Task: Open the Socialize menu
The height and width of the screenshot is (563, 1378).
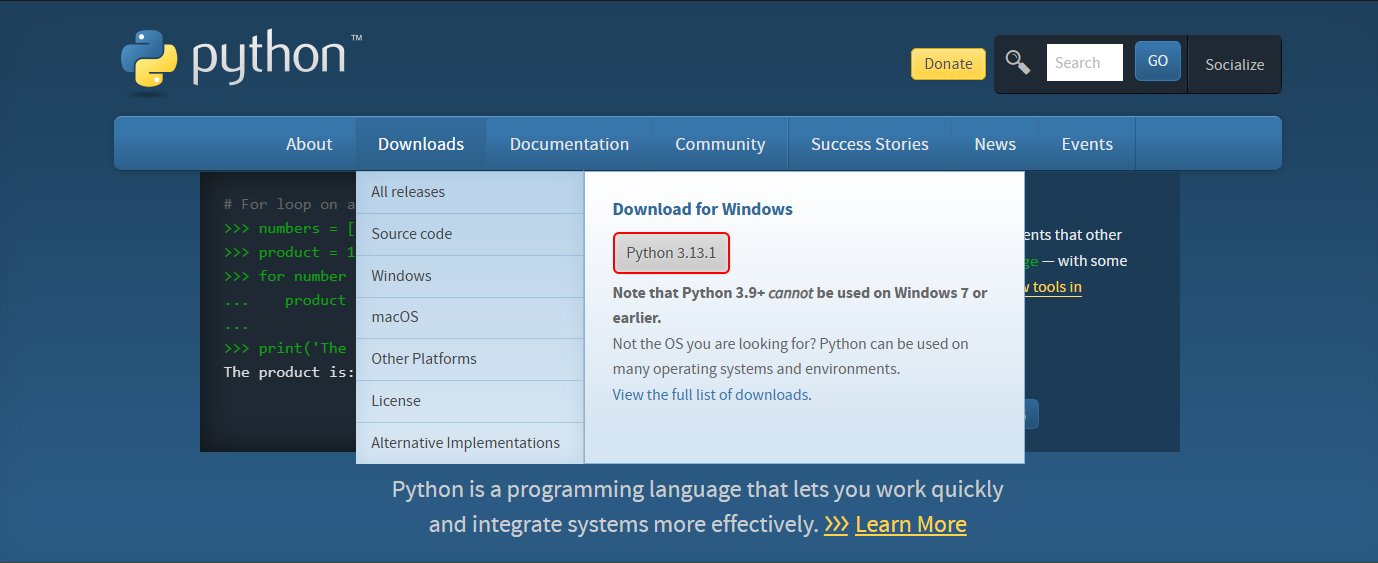Action: (1234, 65)
